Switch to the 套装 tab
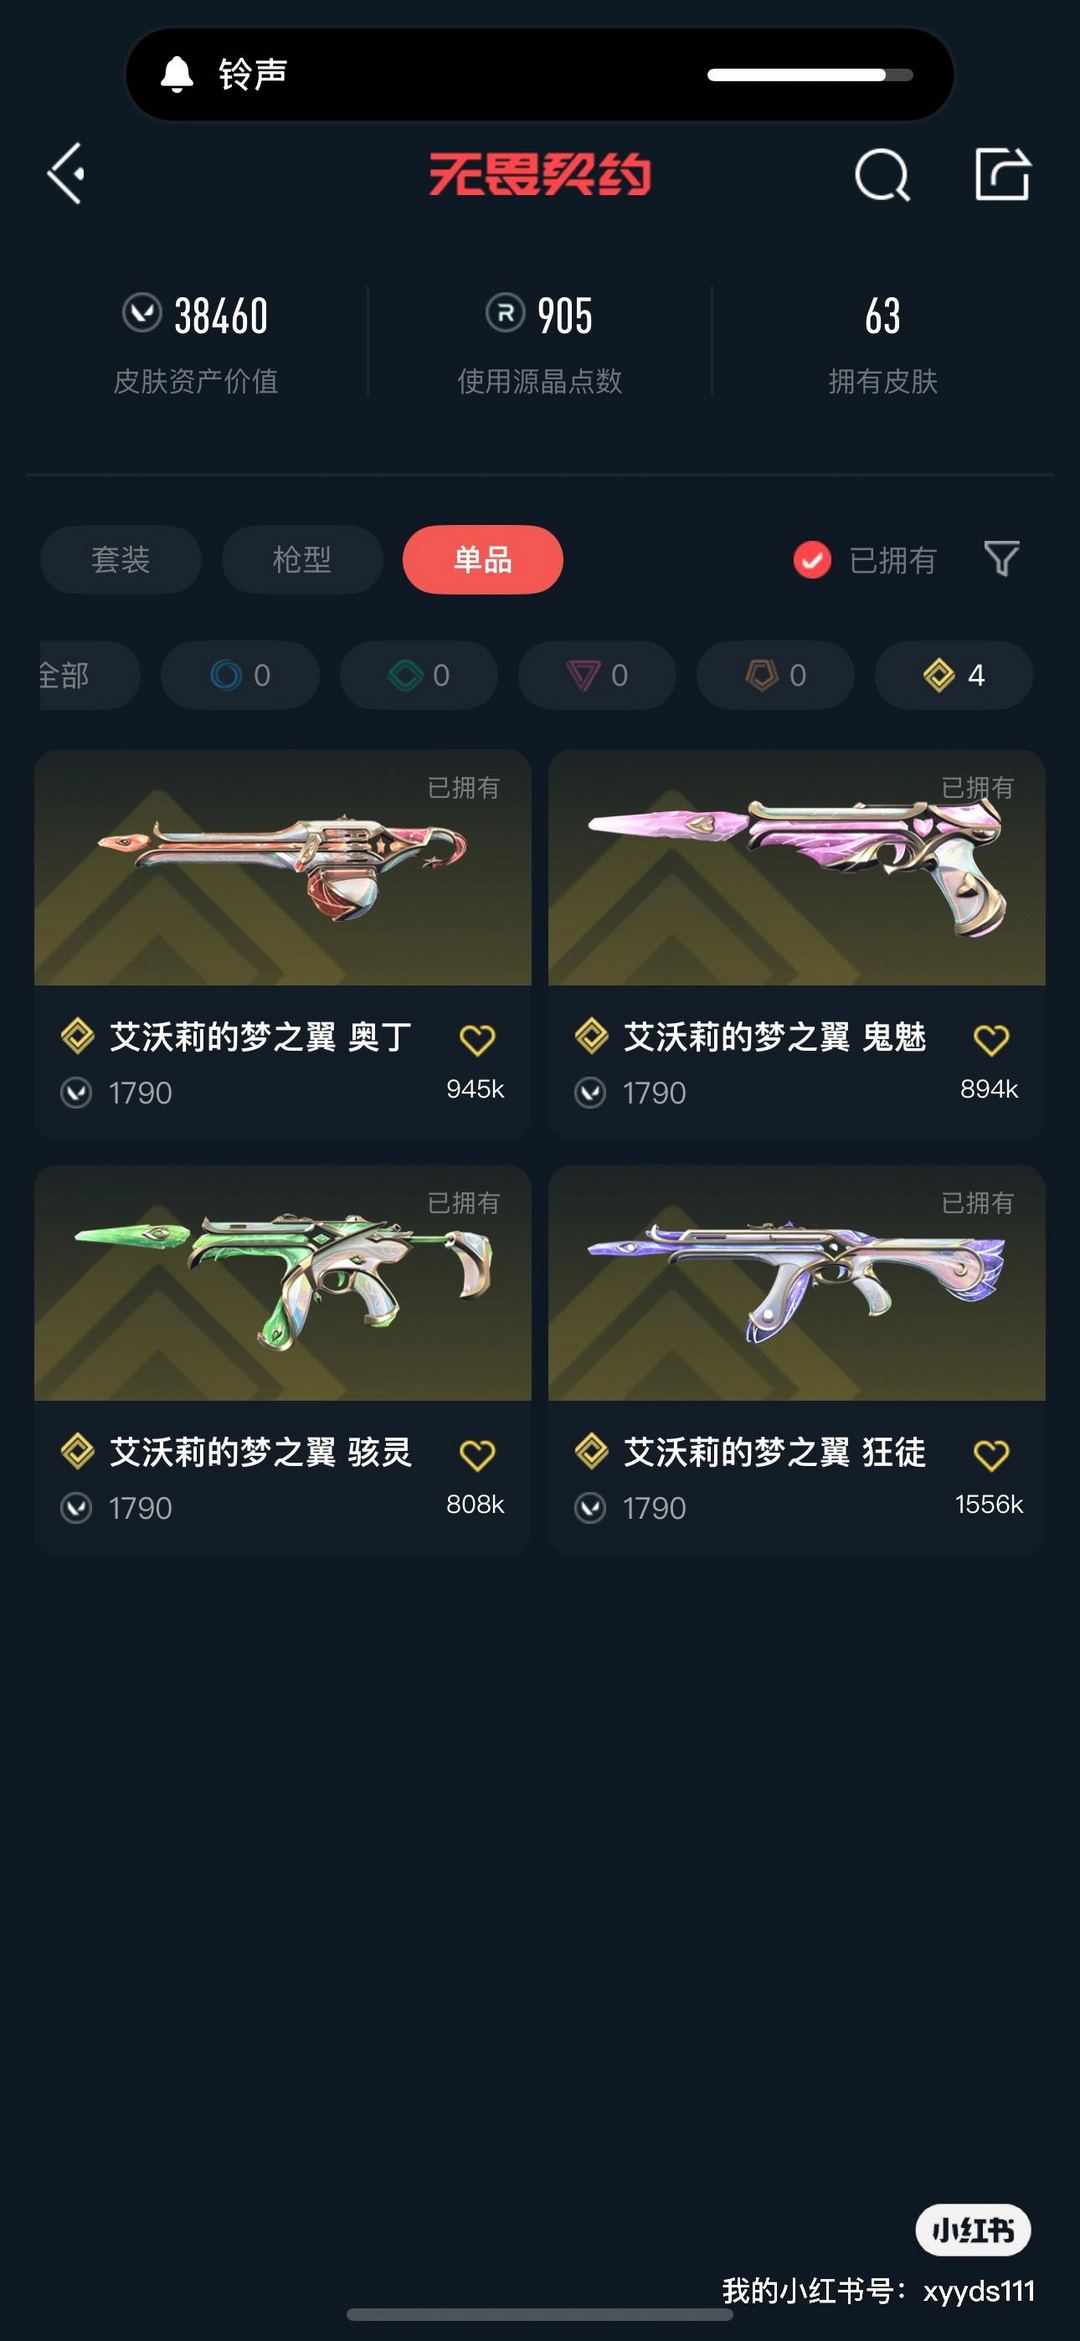This screenshot has width=1080, height=2341. pyautogui.click(x=121, y=559)
